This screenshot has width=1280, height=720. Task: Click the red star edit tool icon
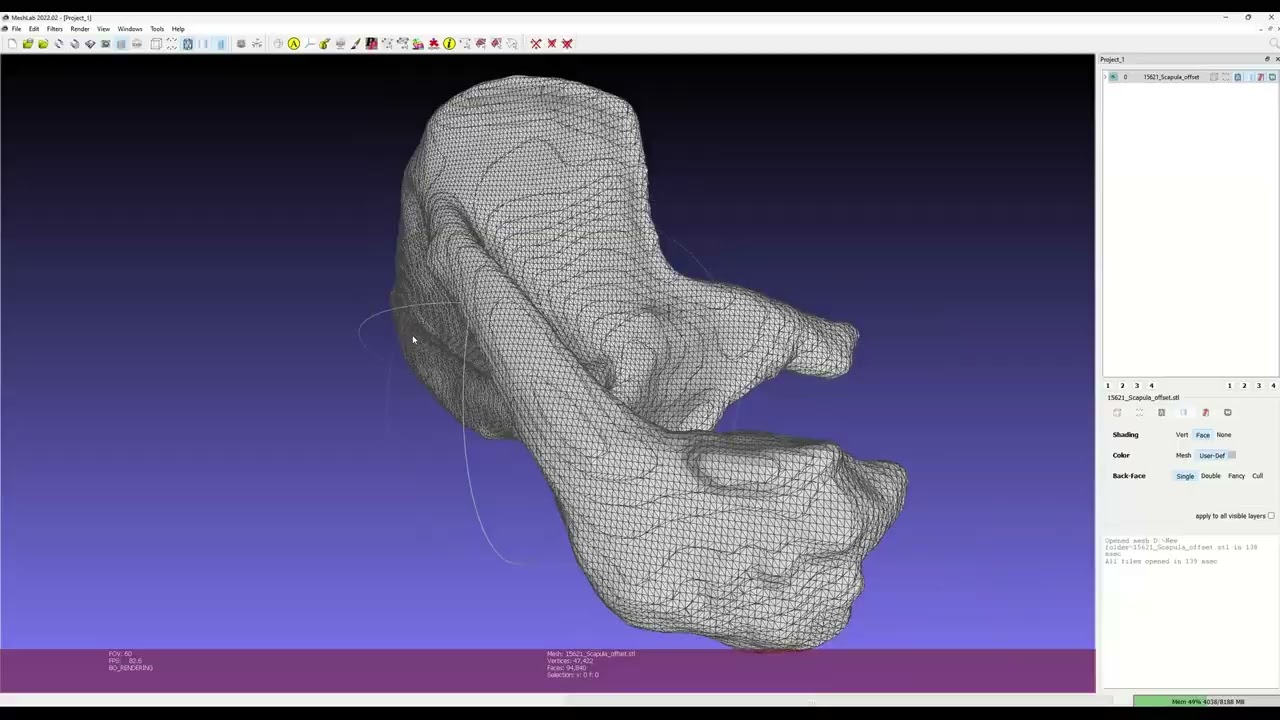434,43
